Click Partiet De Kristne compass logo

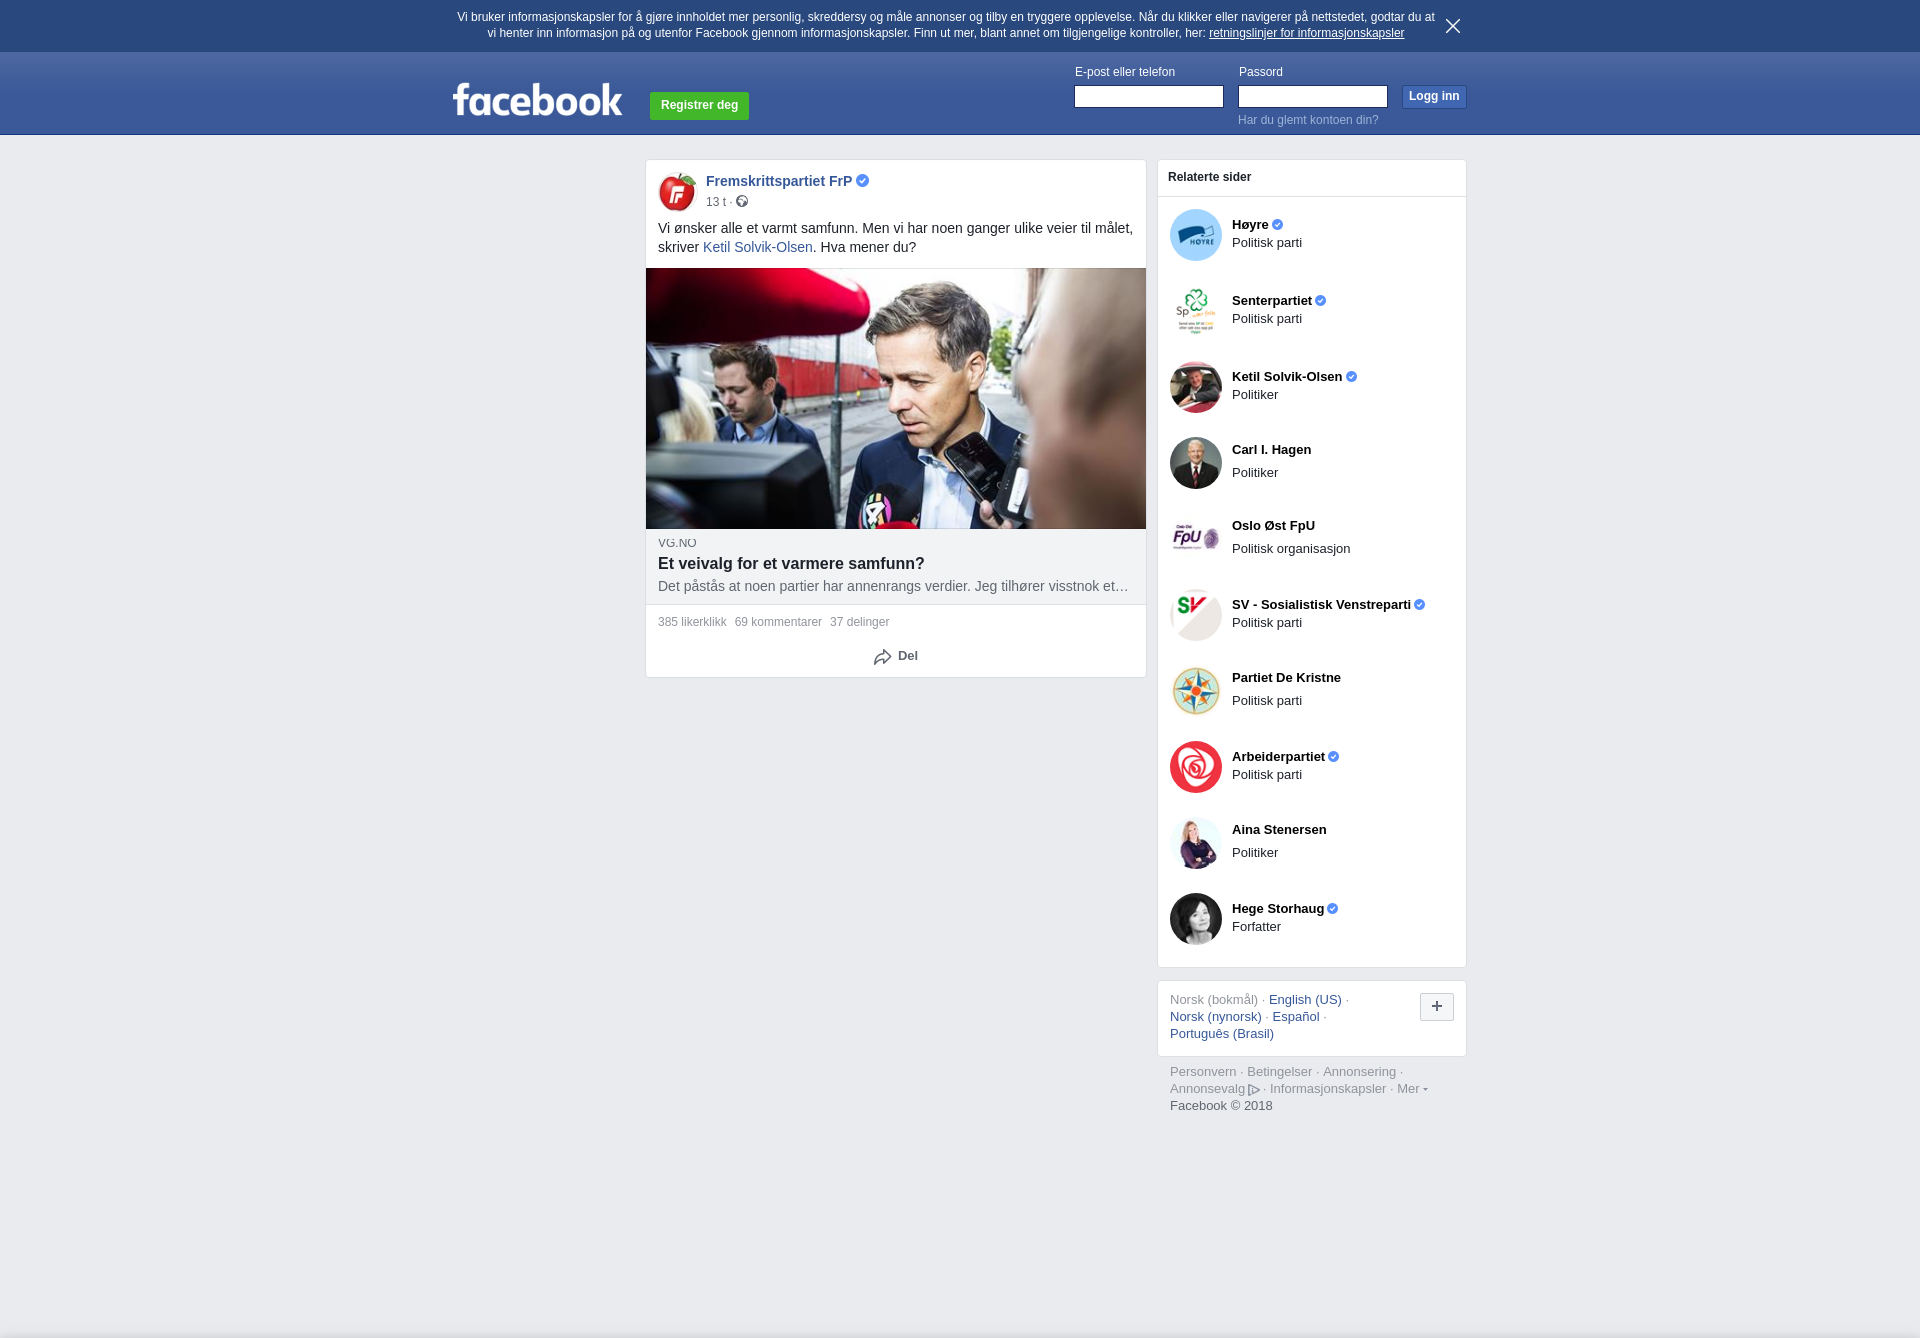click(1196, 691)
